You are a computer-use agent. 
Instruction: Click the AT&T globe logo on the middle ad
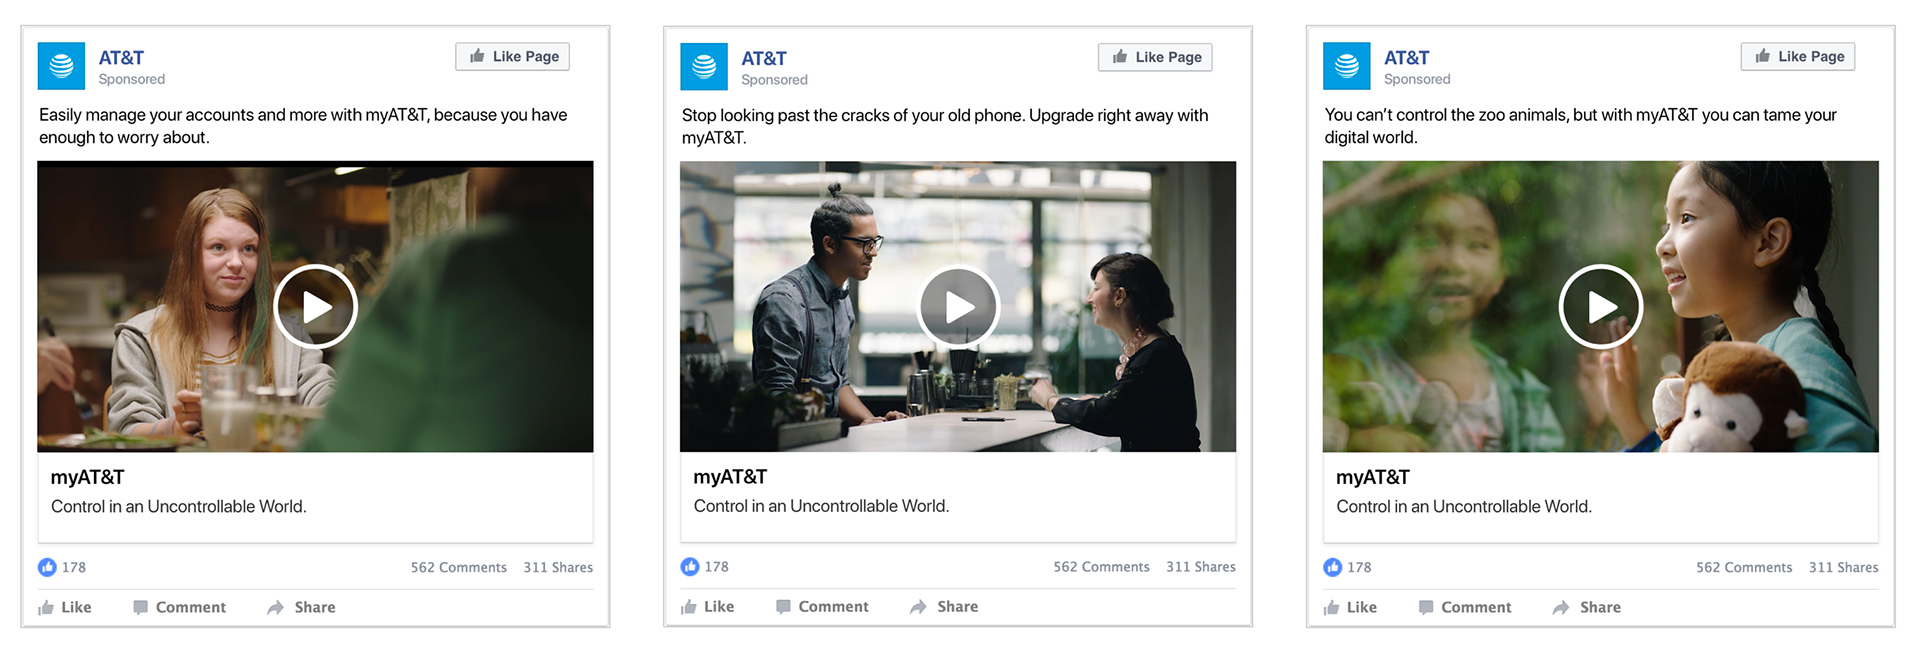704,67
